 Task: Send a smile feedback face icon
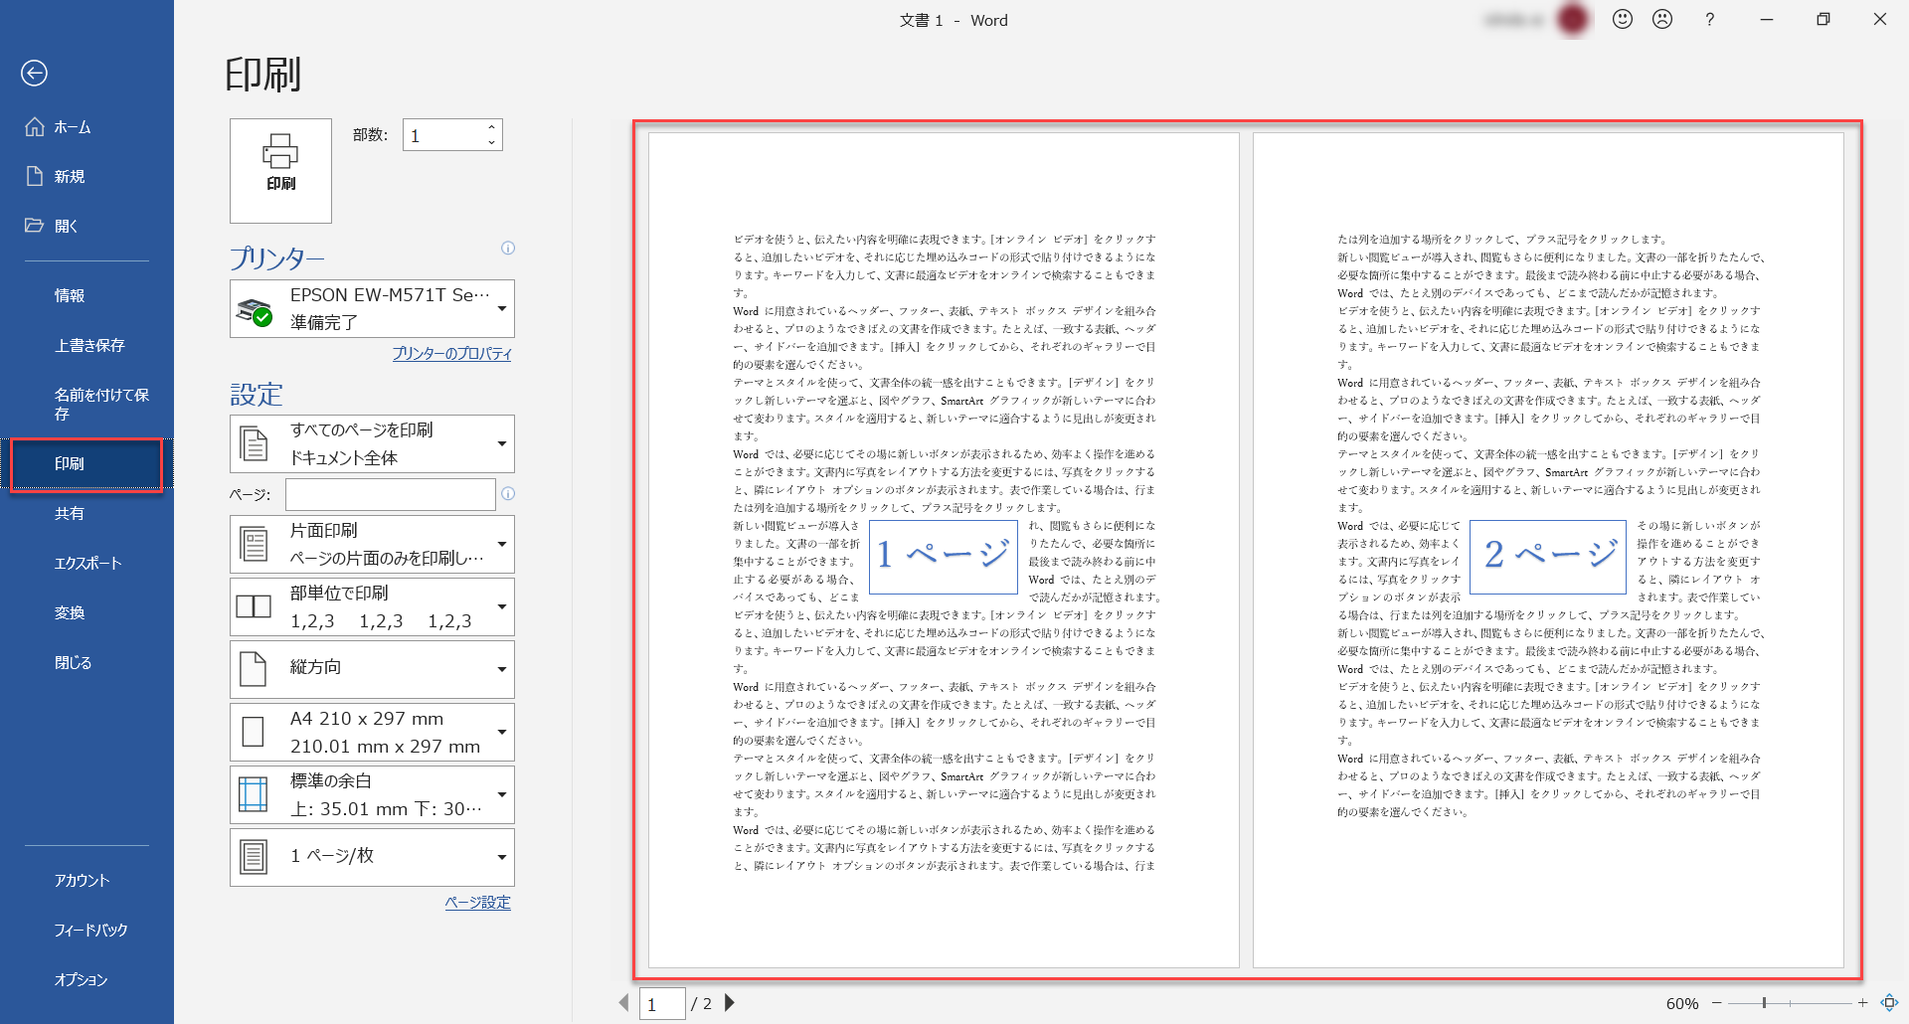[x=1622, y=19]
